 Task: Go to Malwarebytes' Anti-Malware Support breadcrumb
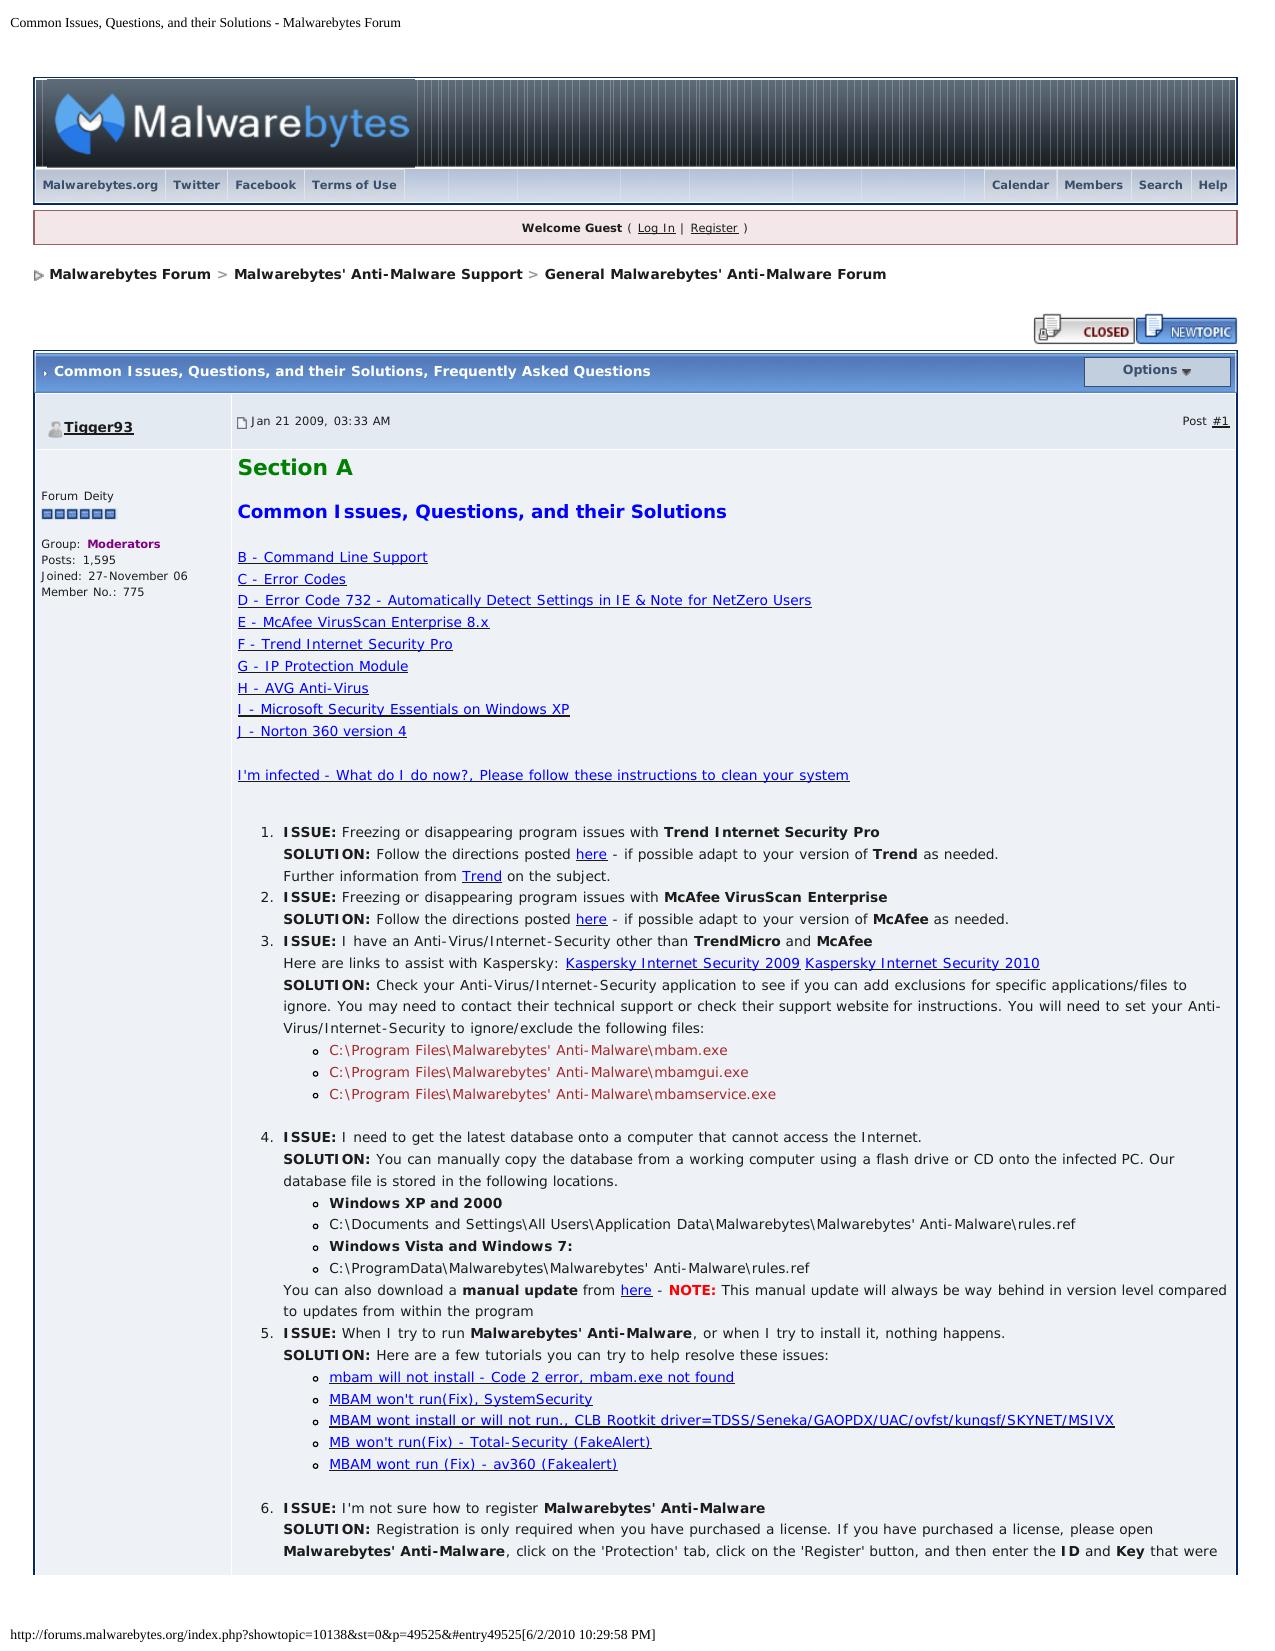click(378, 274)
